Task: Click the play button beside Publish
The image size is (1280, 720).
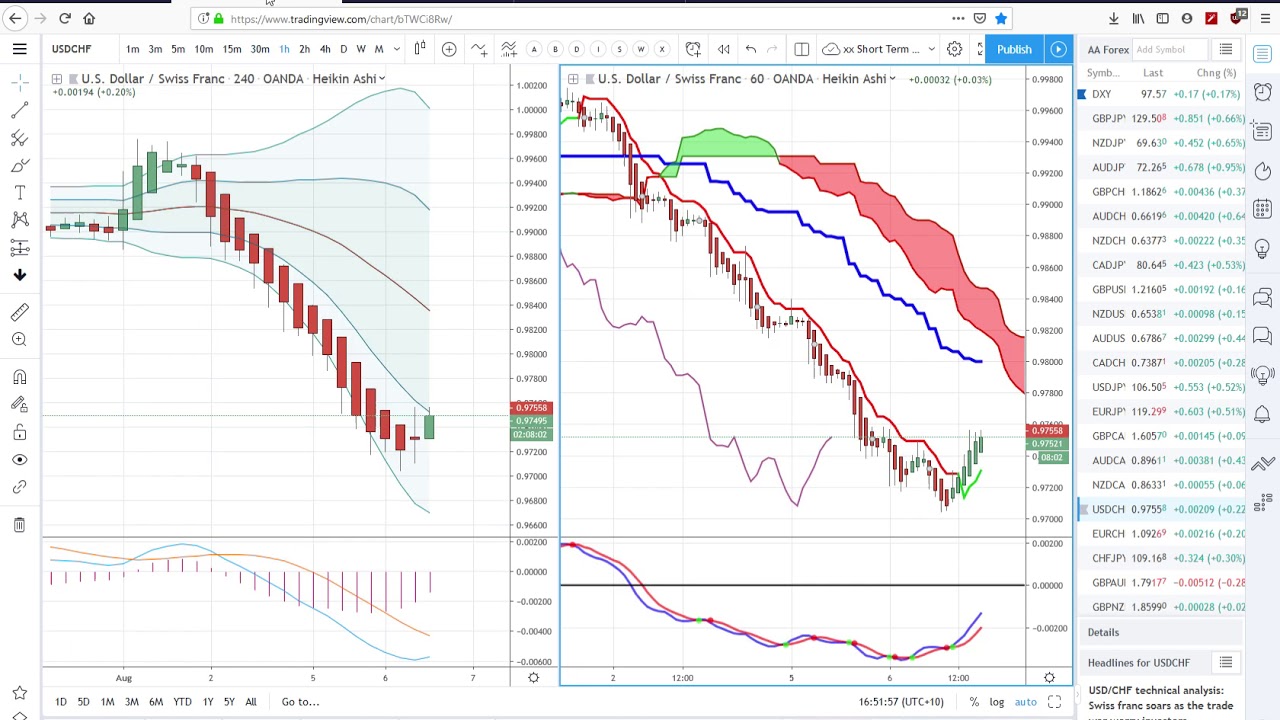Action: point(1058,49)
